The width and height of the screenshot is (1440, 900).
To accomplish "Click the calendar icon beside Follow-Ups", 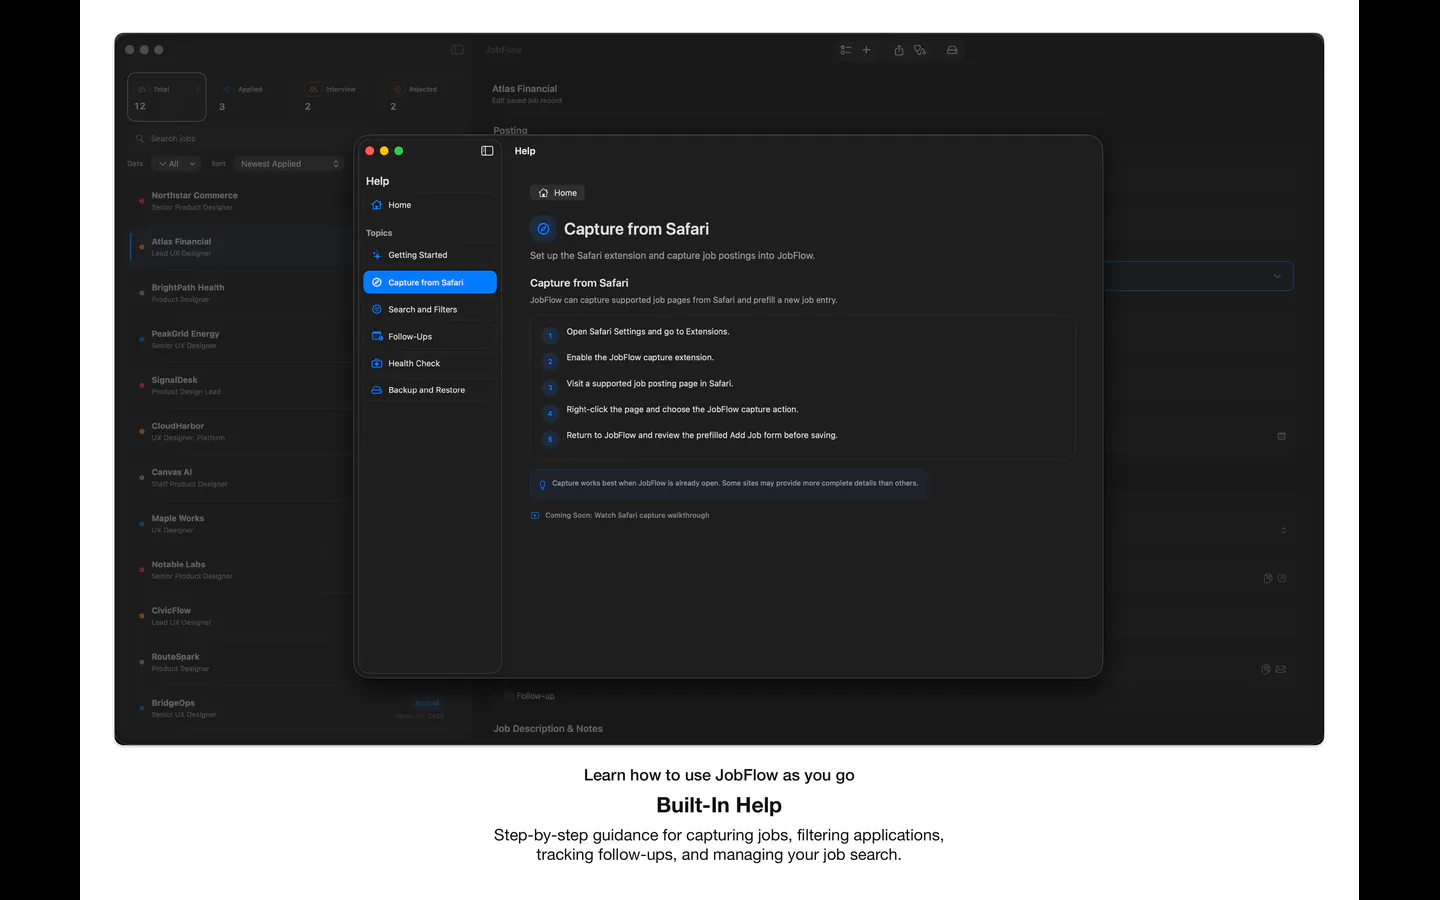I will (x=377, y=337).
